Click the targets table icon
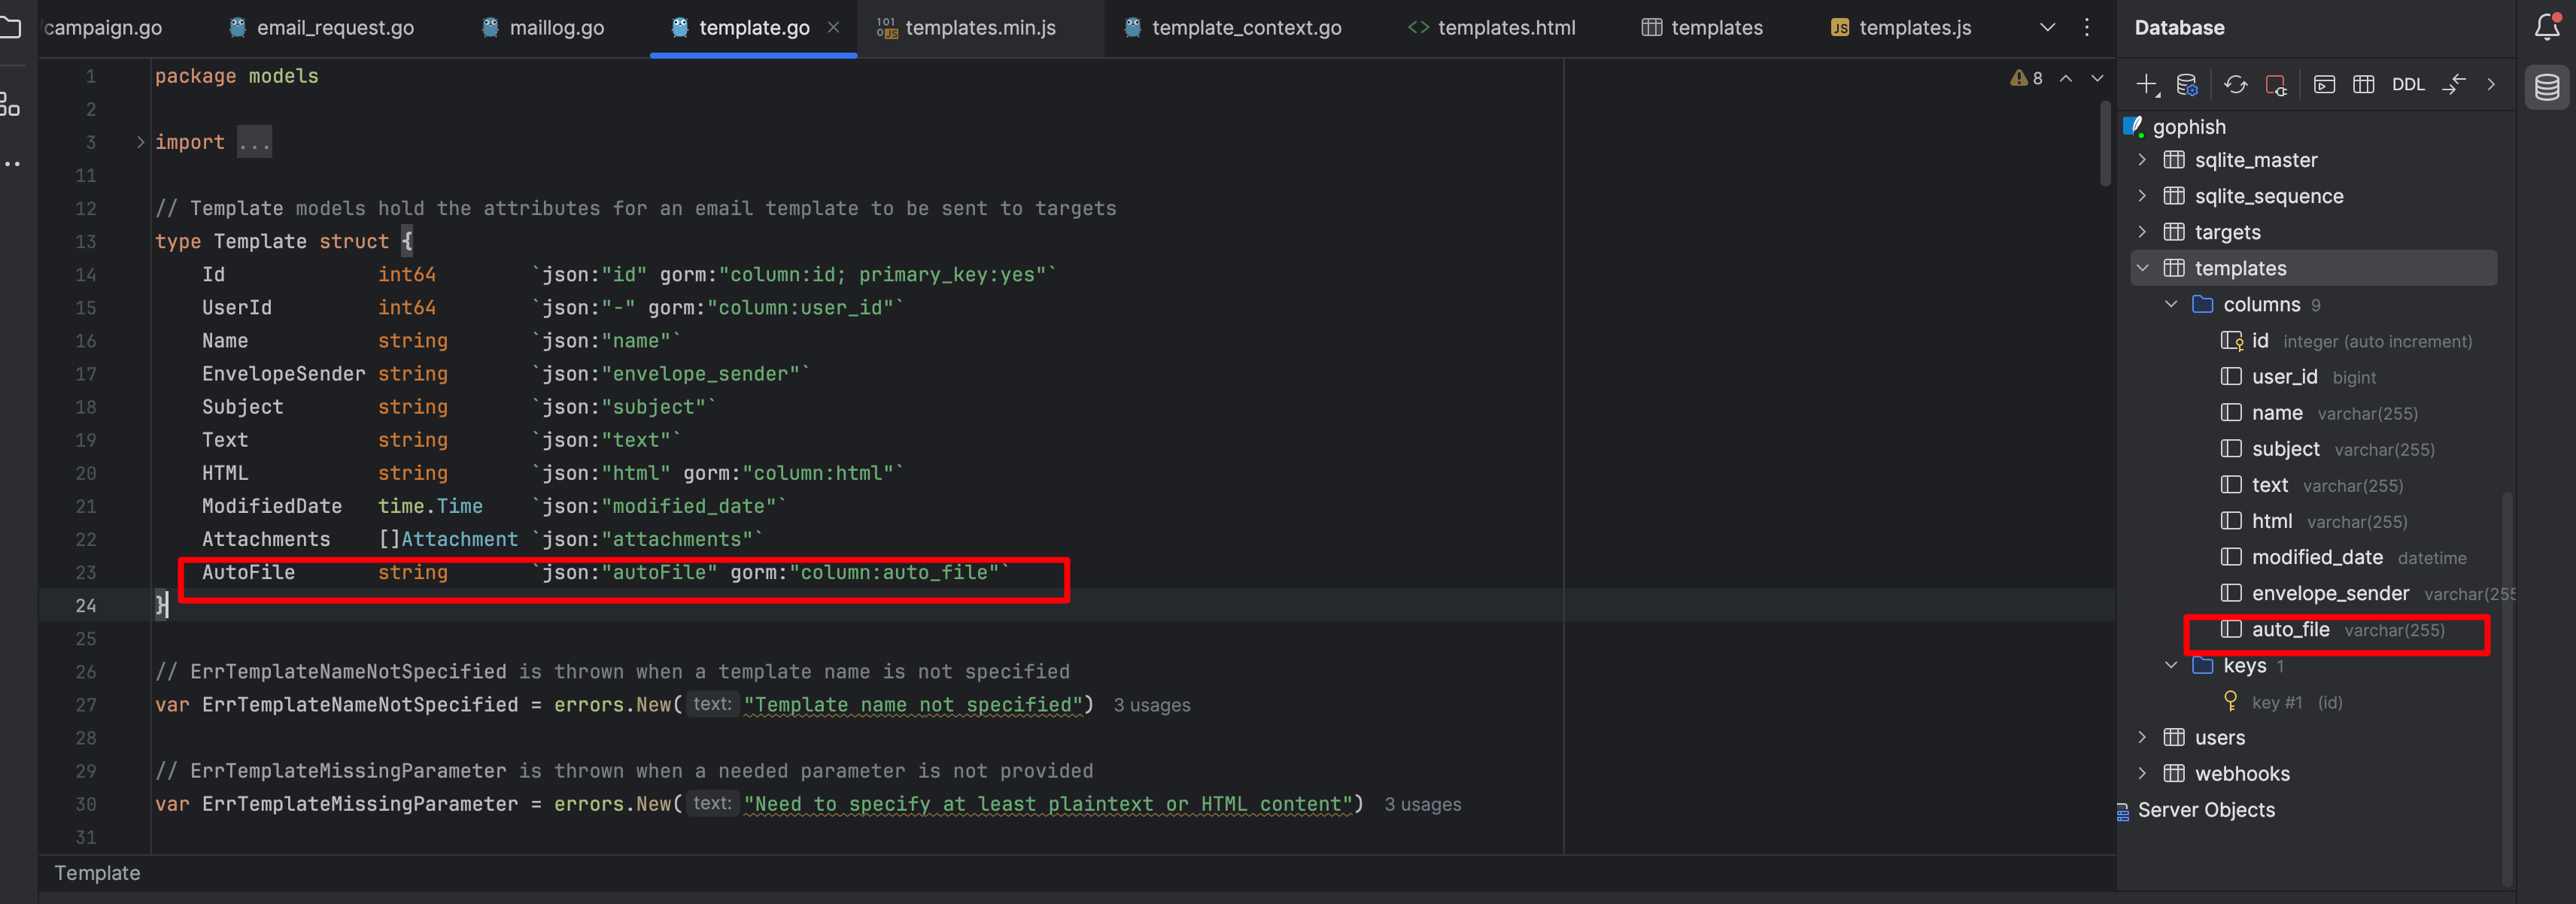This screenshot has height=904, width=2576. (x=2174, y=232)
